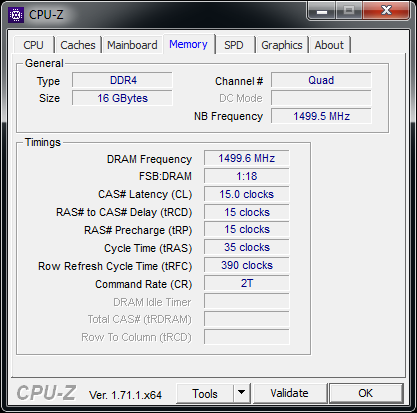Click the 'CAS# Latency (CL)' label

[145, 194]
